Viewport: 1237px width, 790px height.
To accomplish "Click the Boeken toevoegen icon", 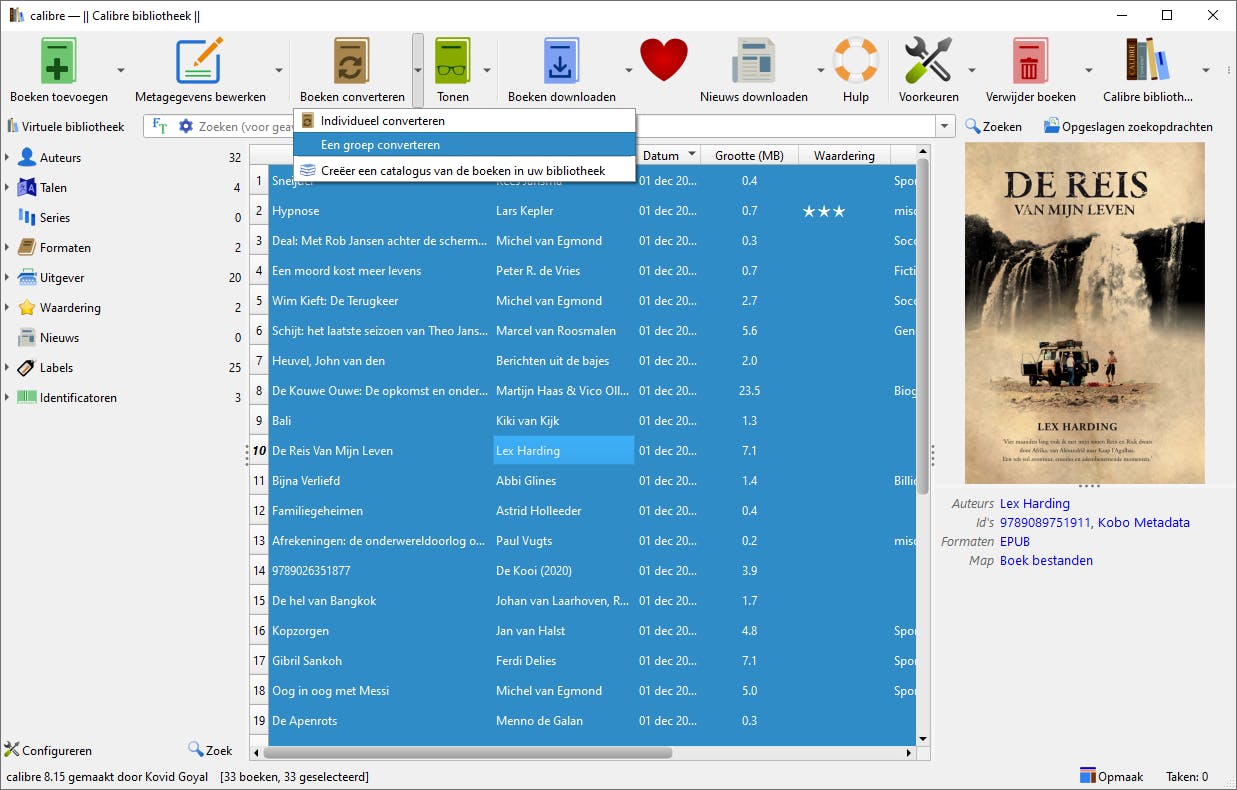I will [x=58, y=60].
